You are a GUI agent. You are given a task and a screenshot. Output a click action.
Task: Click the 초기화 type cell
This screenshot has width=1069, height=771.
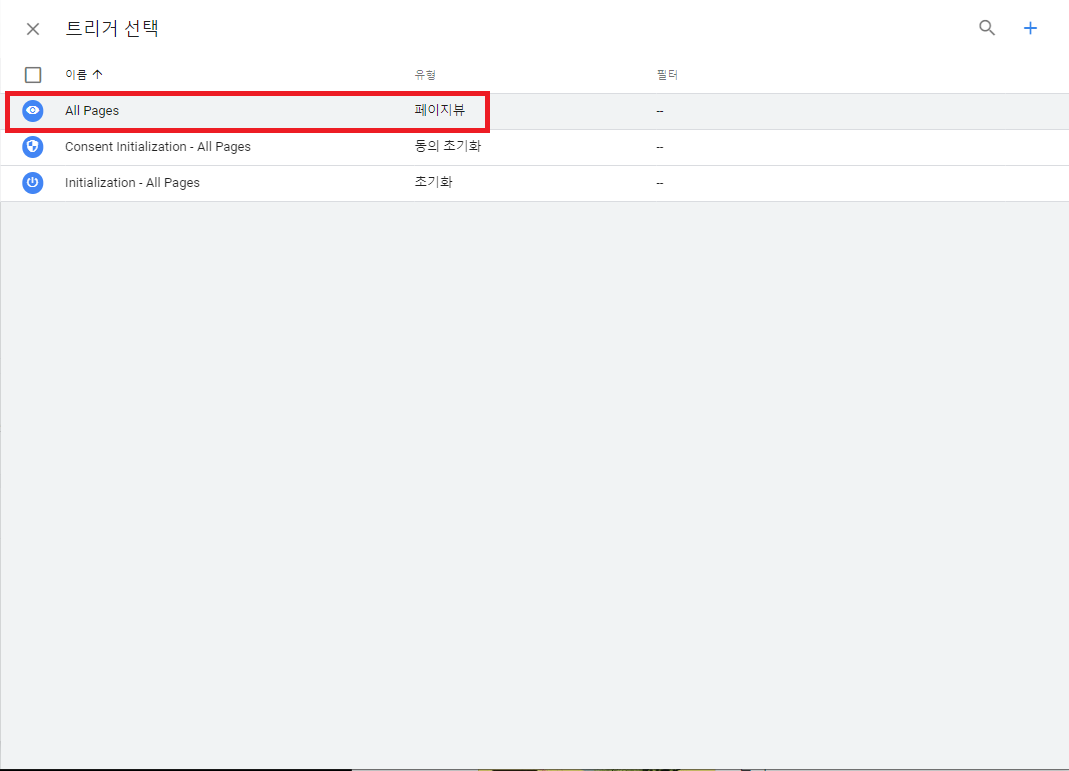coord(434,182)
